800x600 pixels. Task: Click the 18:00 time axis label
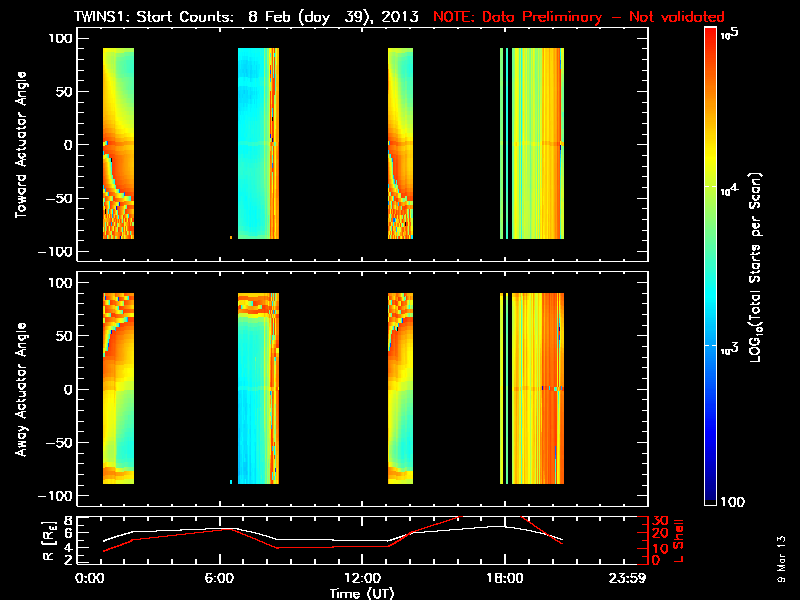point(505,579)
